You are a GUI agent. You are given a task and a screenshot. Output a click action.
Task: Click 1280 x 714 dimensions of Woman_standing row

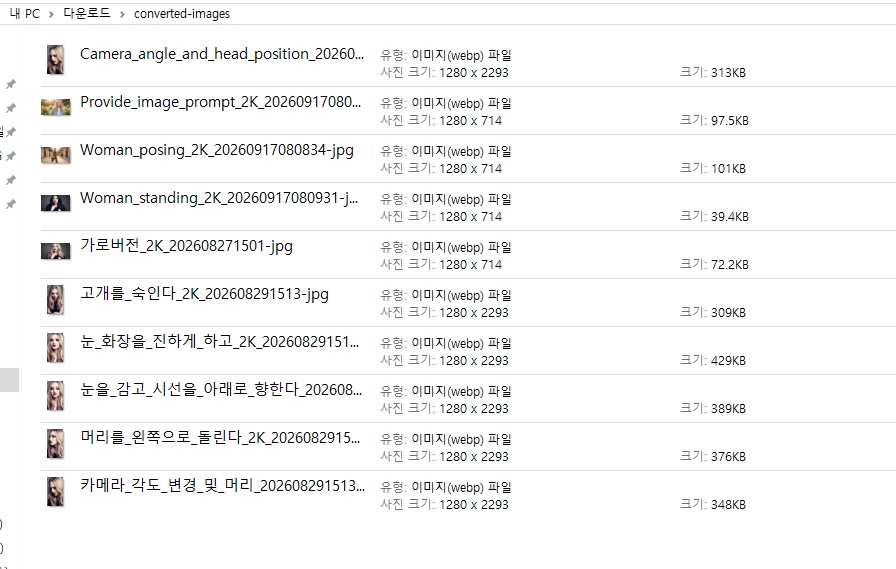(470, 217)
